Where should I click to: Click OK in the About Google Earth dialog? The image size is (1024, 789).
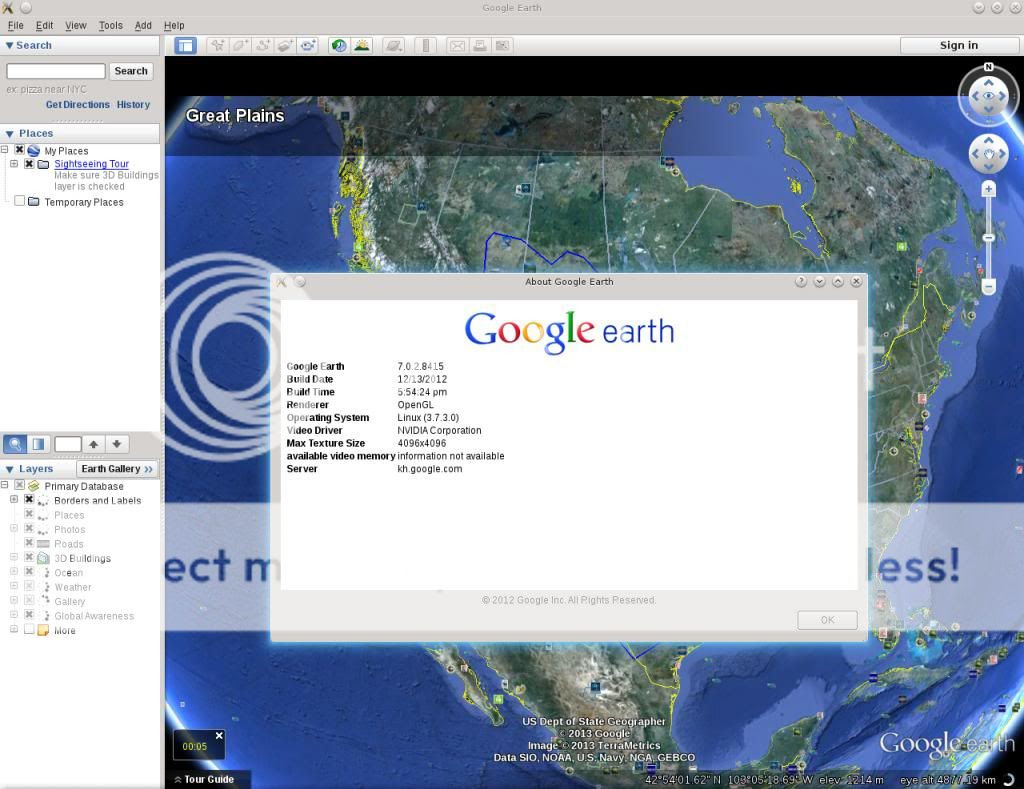point(827,620)
